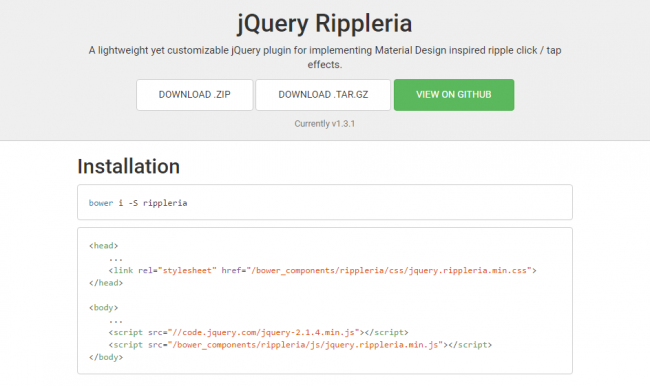Click the jquery-2.1.4.min.js script line
Screen dimensions: 650x386
[x=258, y=332]
